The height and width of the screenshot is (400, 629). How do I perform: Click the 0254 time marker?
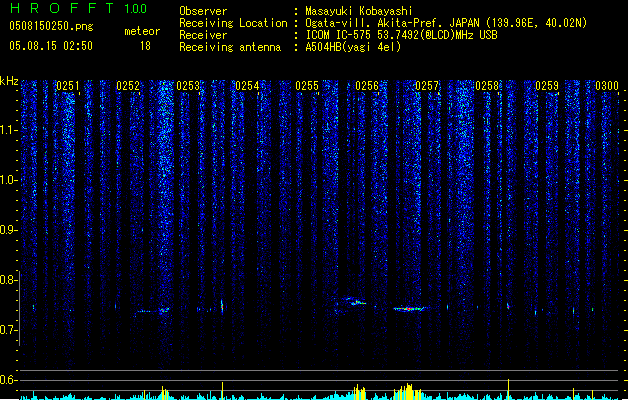(247, 86)
